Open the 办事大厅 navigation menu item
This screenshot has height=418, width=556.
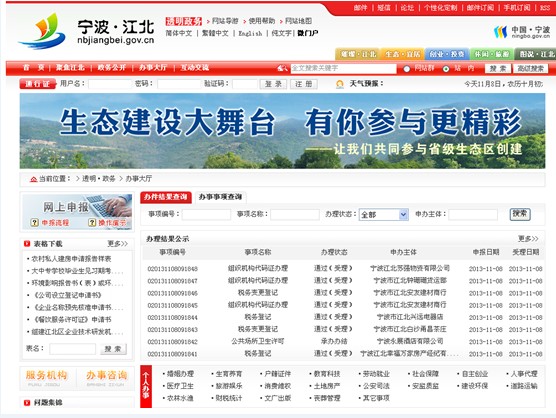point(153,67)
